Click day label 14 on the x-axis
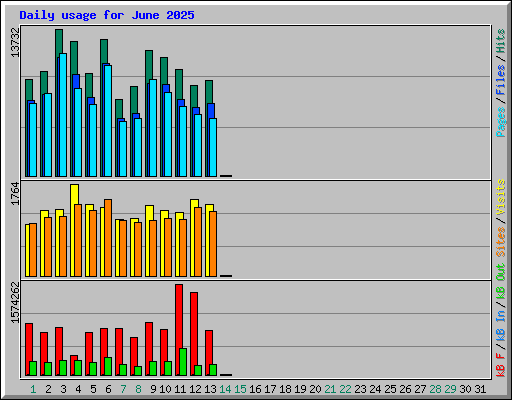Viewport: 512px width, 400px height. (225, 389)
